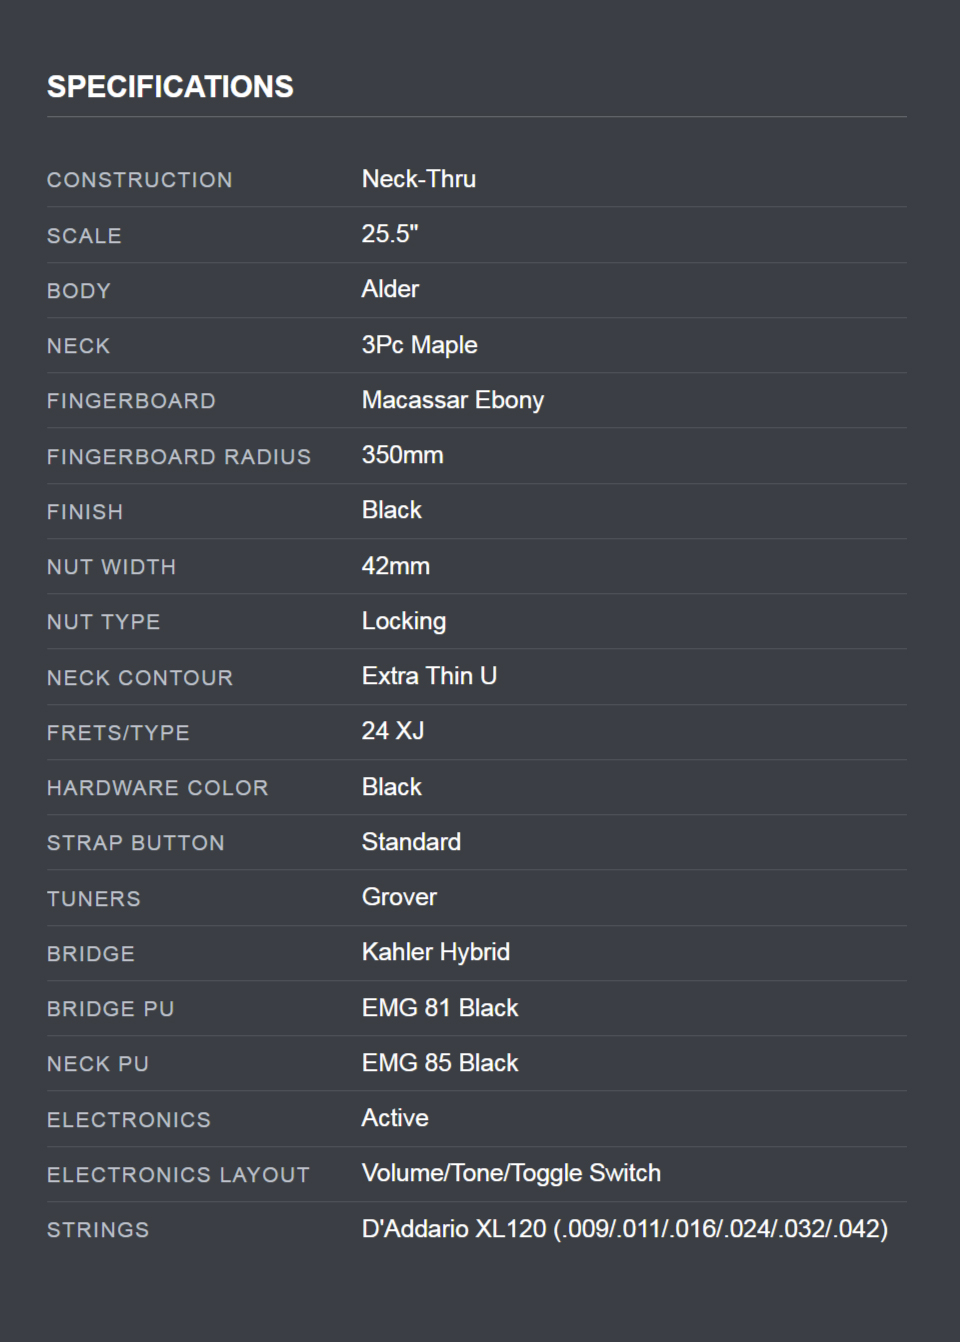Click the FINISH row label
Screen dimensions: 960x1342
tap(85, 512)
